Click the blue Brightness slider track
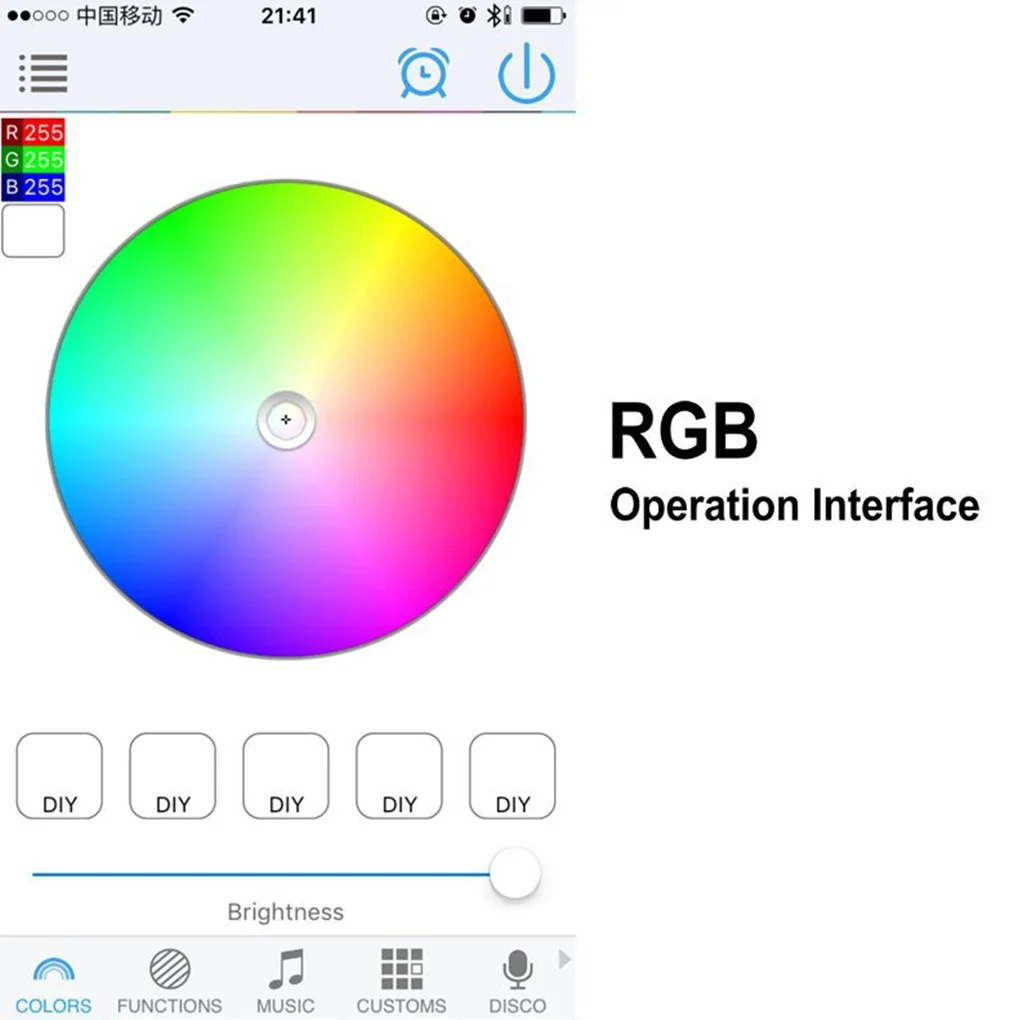 pyautogui.click(x=260, y=874)
